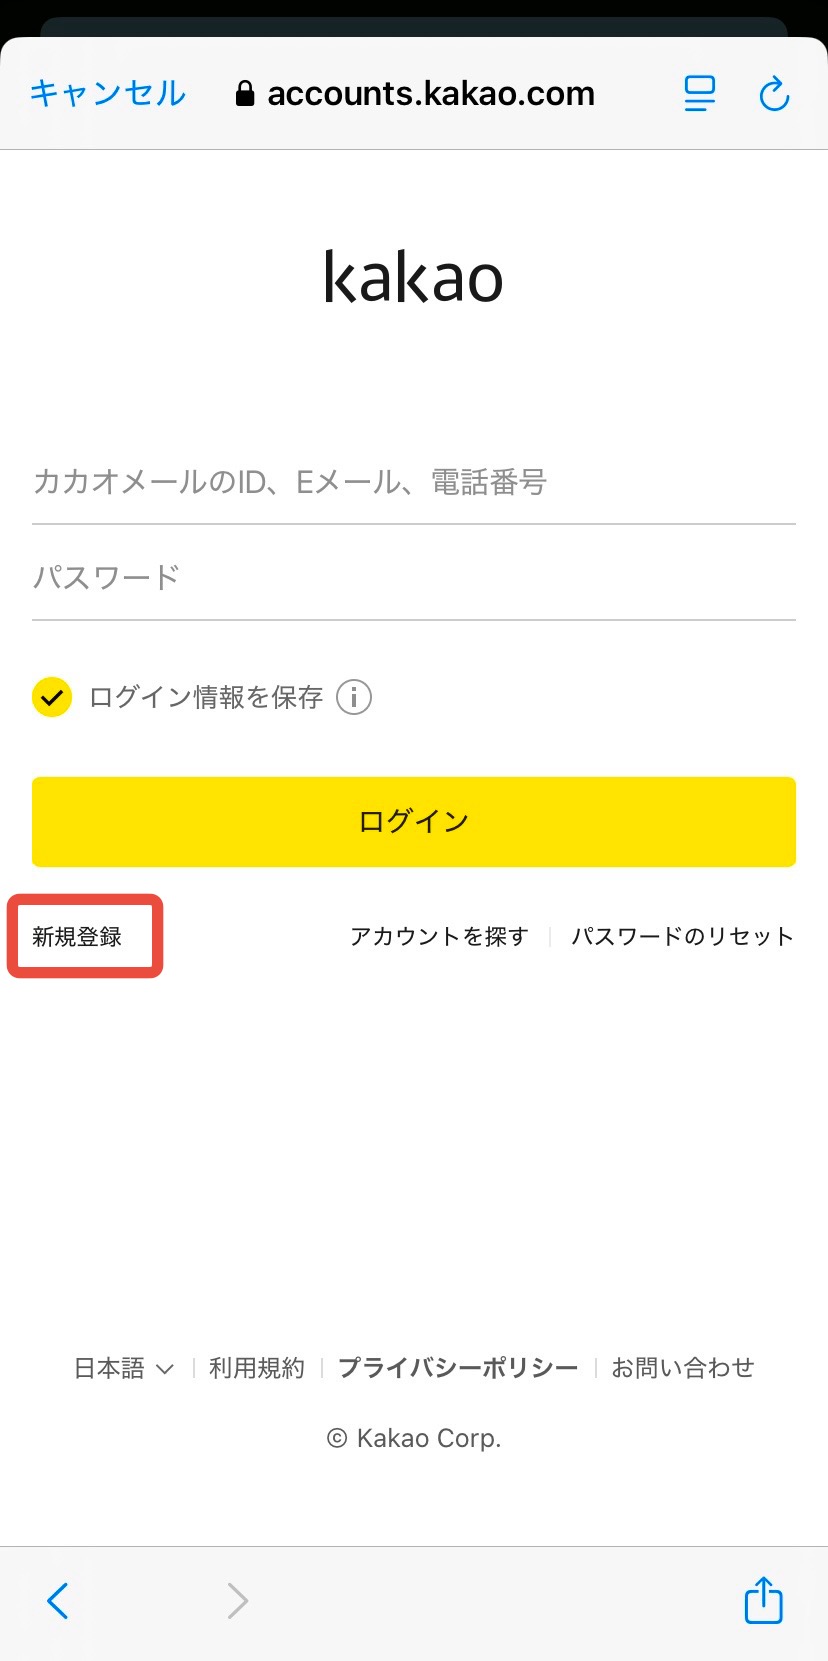
Task: Tap the reader view icon in address bar
Action: click(x=699, y=94)
